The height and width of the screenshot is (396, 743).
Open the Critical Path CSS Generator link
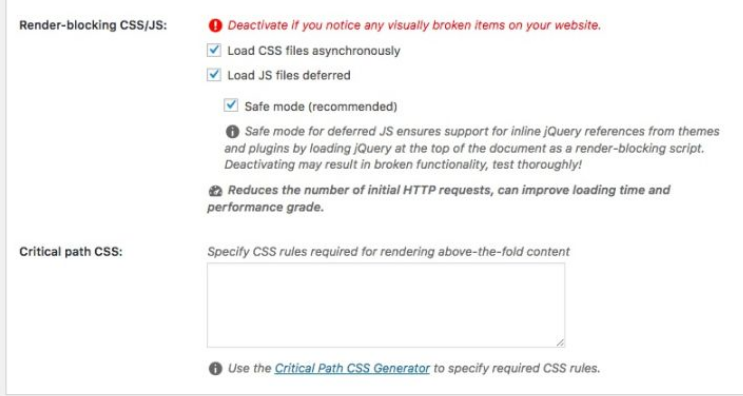click(x=352, y=368)
